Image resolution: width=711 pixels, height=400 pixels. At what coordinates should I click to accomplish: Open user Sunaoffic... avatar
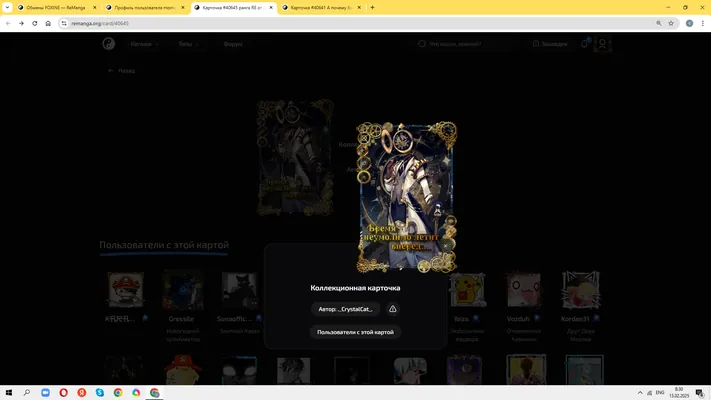click(239, 290)
